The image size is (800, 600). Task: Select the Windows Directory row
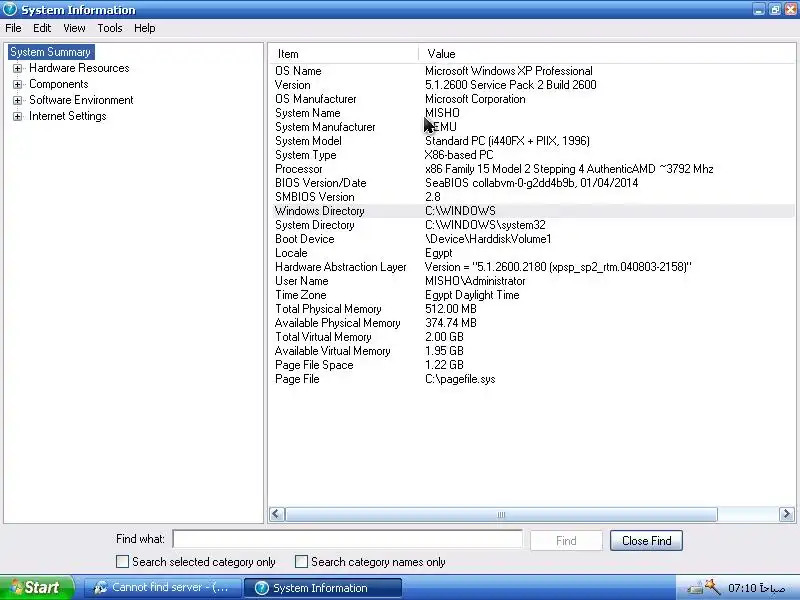(533, 211)
